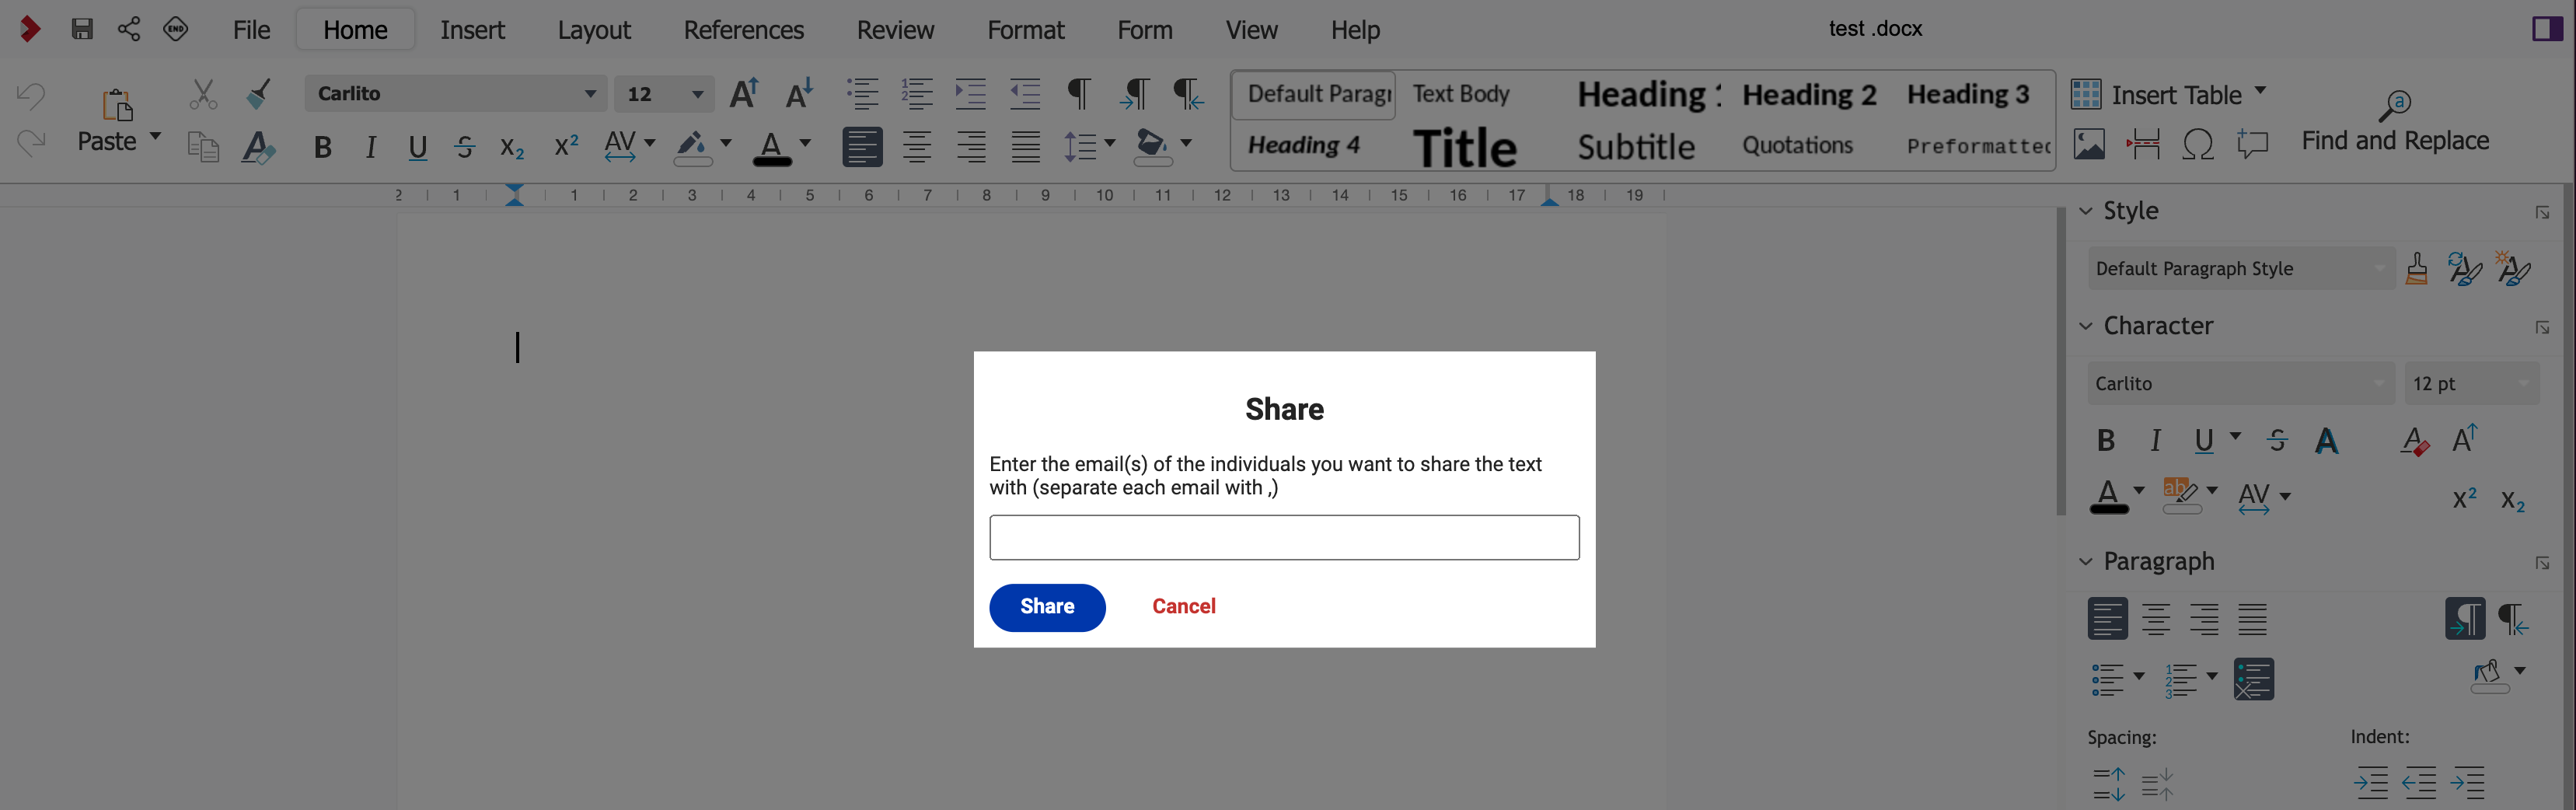
Task: Apply Subscript from the main toolbar
Action: tap(512, 147)
